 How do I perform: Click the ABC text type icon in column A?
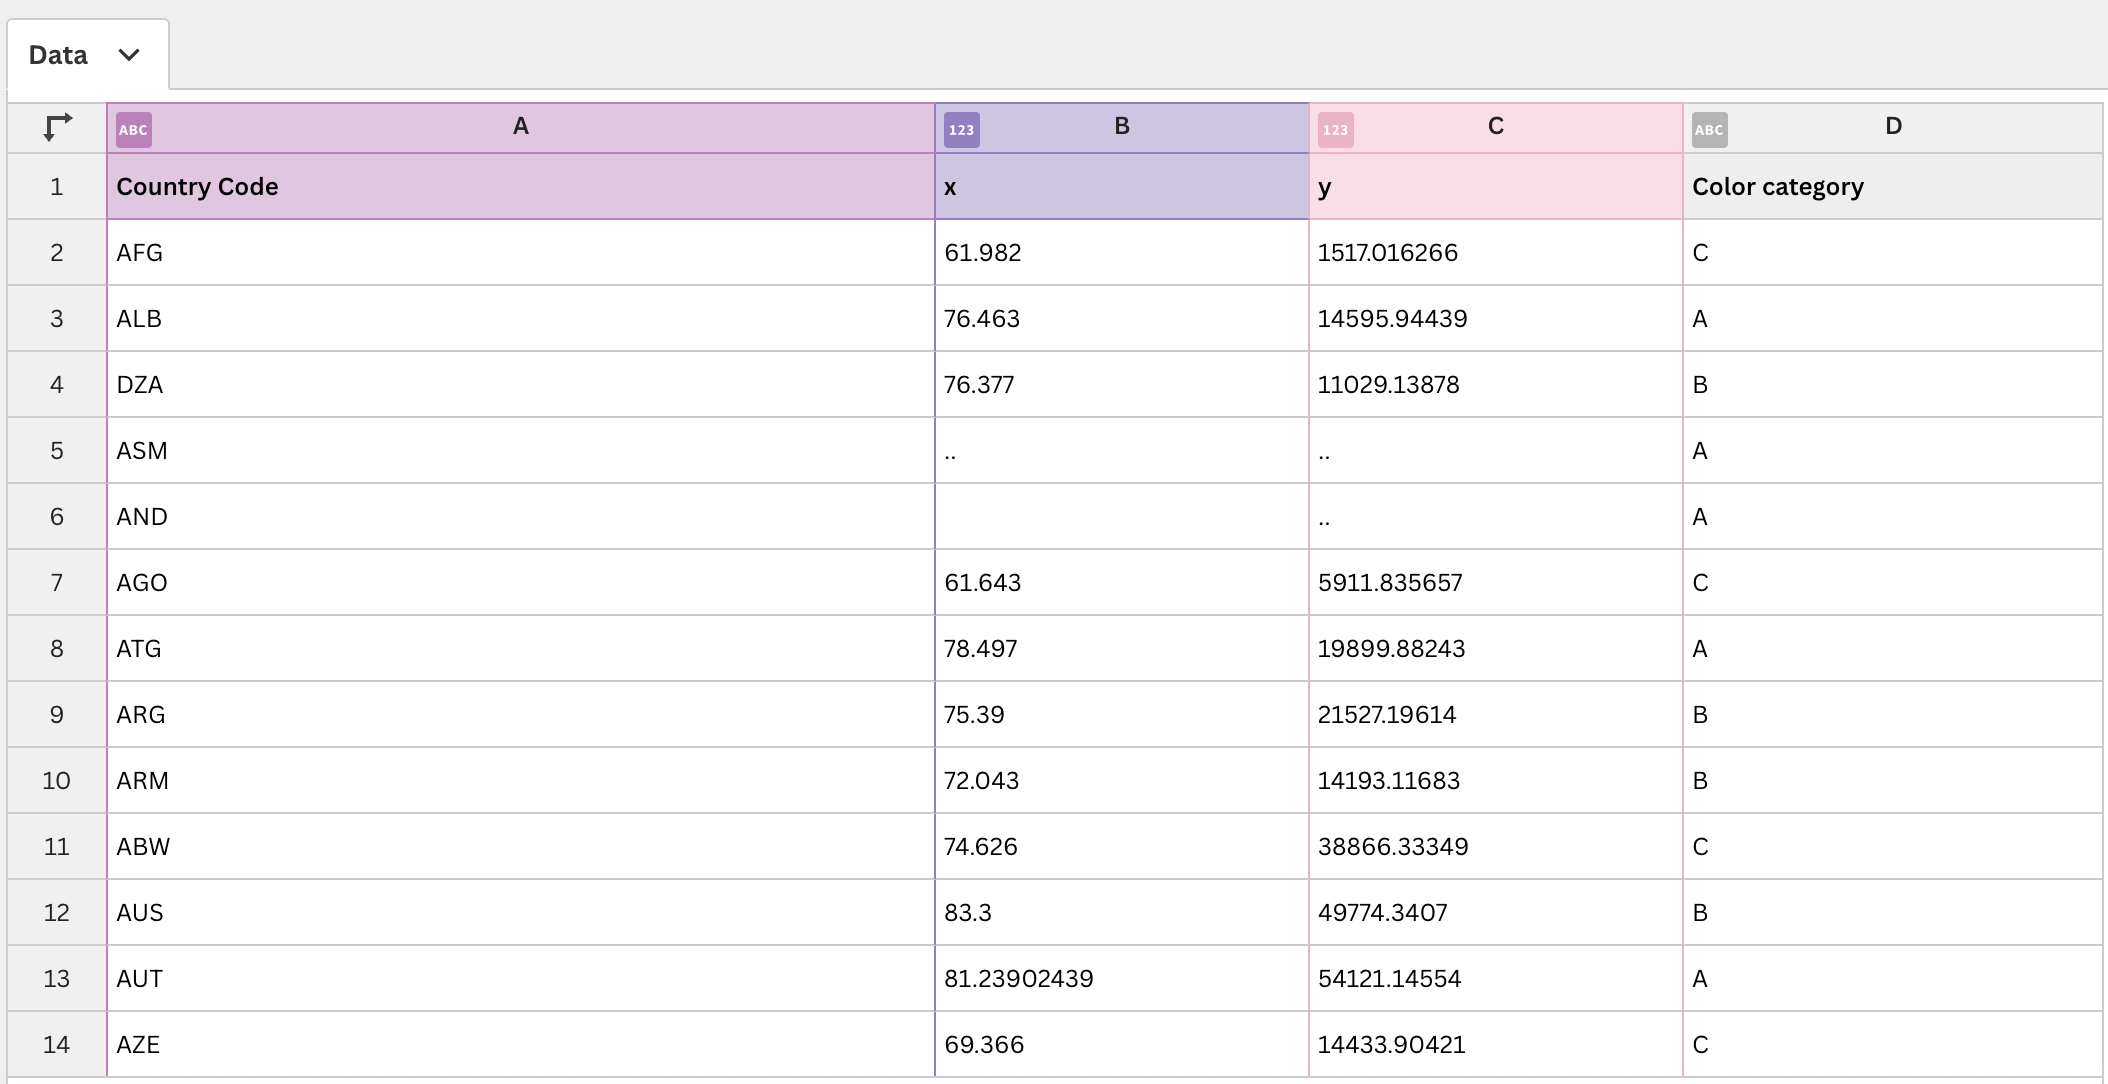pos(133,130)
